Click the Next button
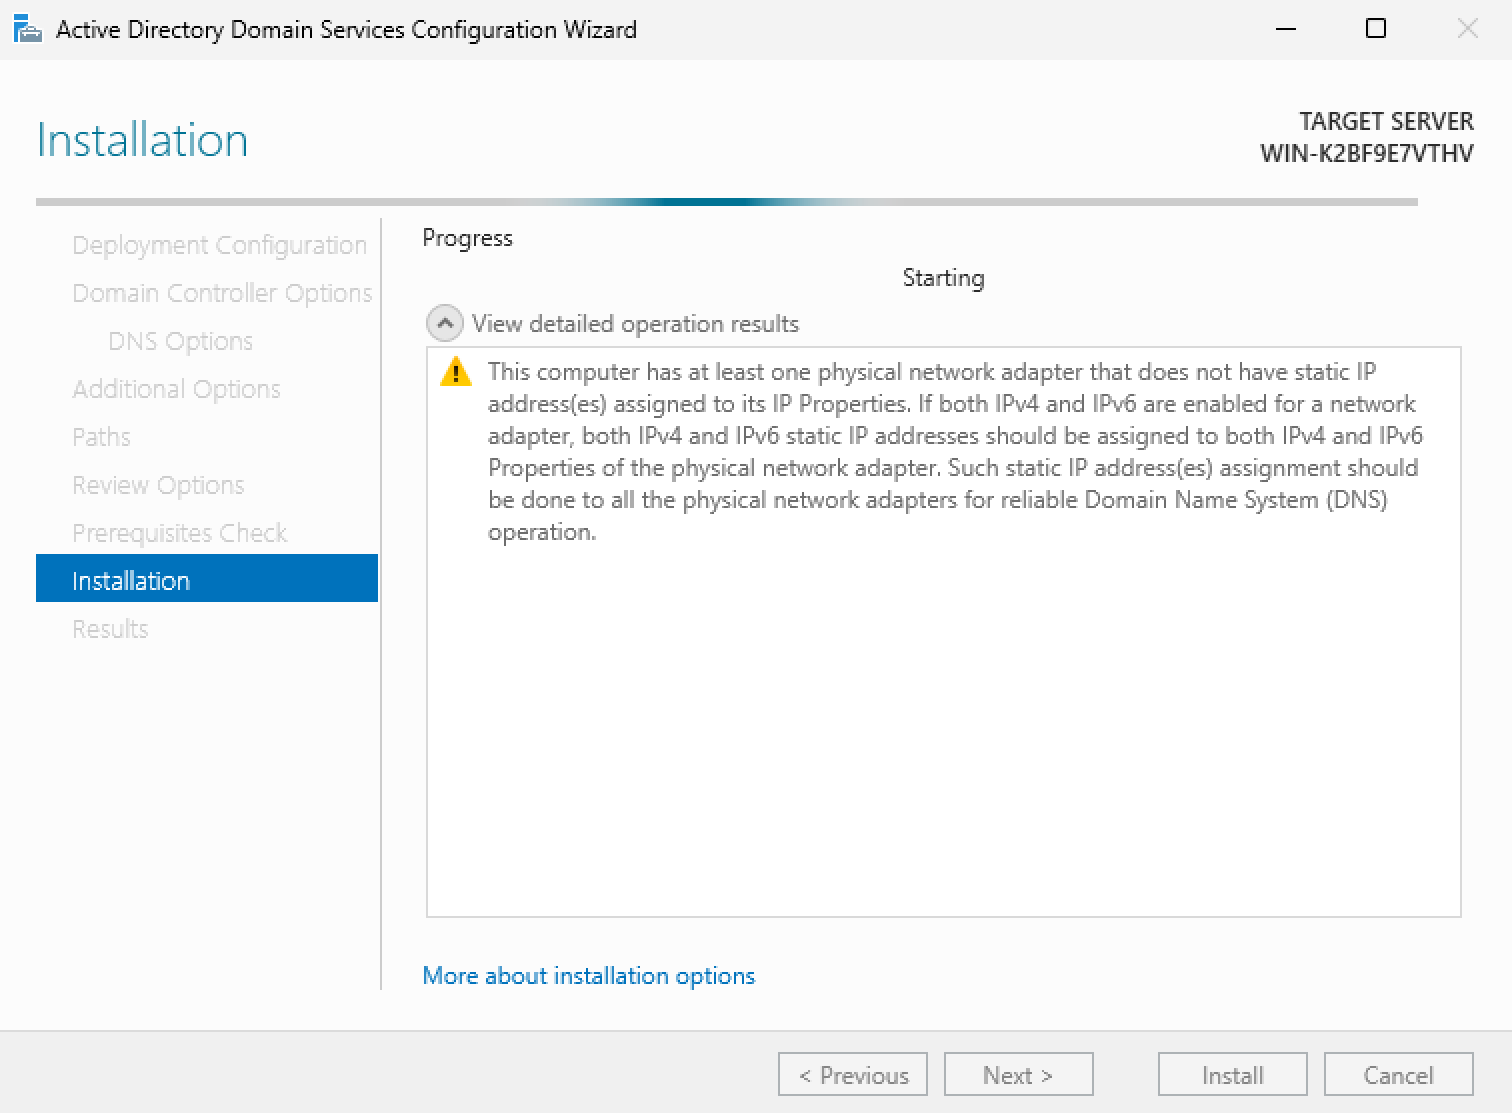 1018,1075
